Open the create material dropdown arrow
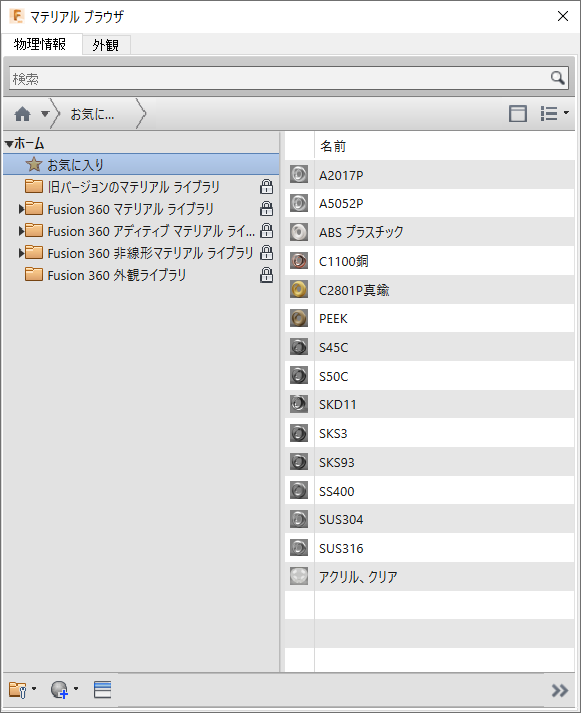This screenshot has width=581, height=713. 75,688
